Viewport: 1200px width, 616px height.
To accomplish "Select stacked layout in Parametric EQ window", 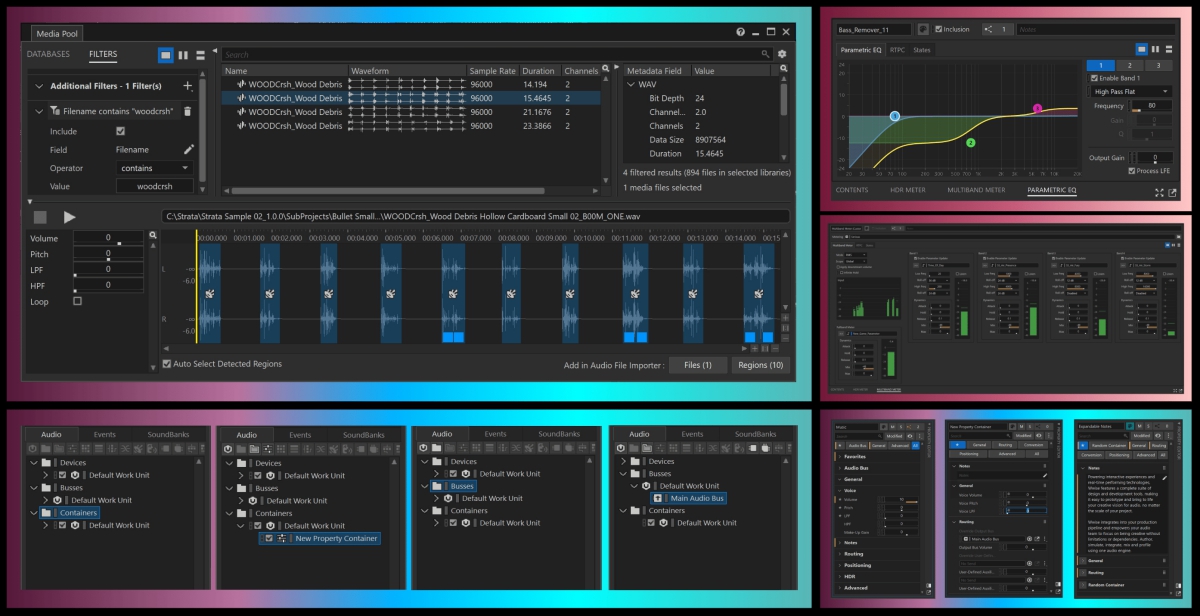I will click(x=1168, y=48).
